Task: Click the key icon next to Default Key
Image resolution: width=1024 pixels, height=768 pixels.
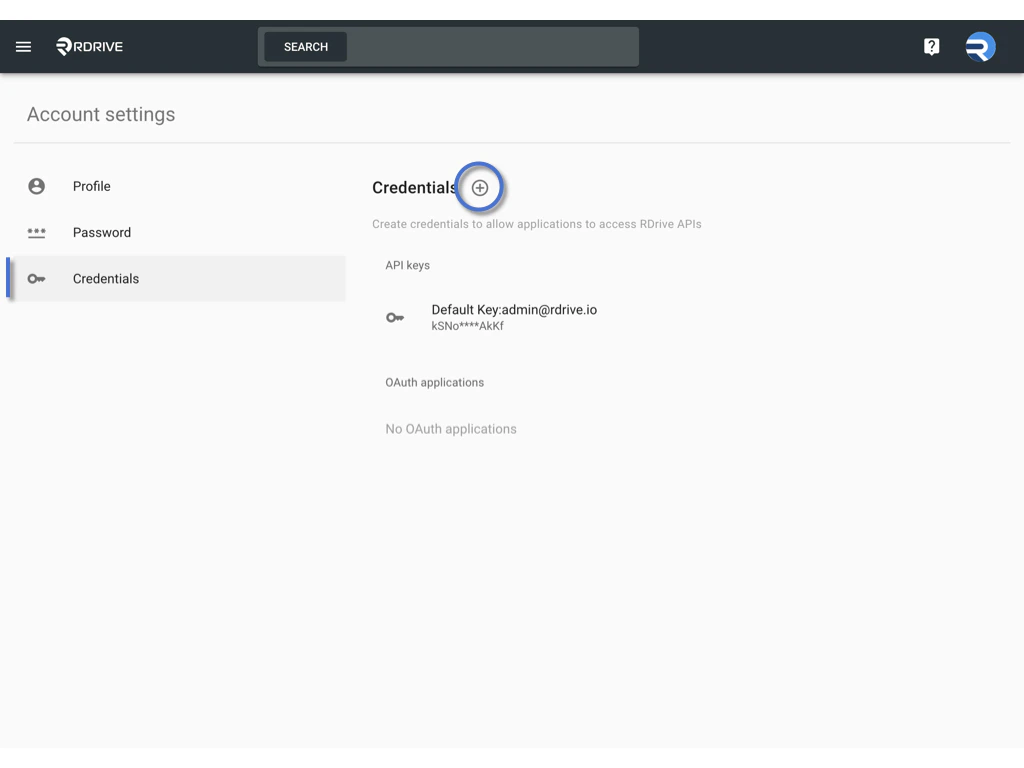Action: pos(395,316)
